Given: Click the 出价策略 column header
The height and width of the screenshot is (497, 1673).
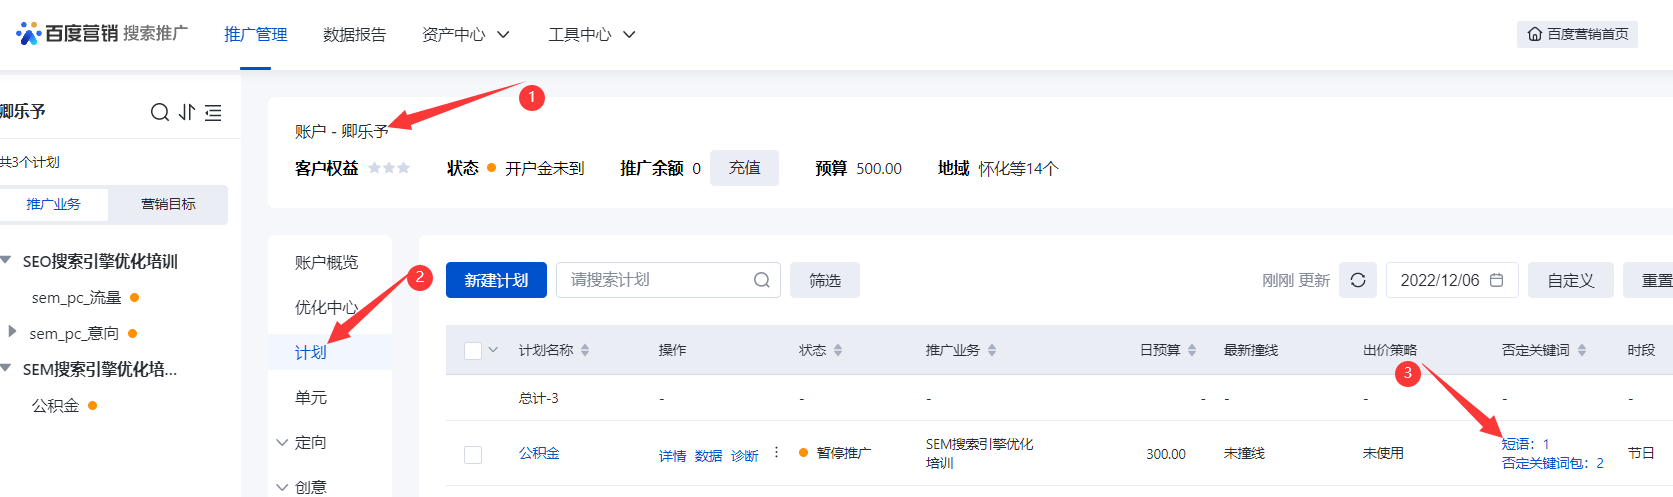Looking at the screenshot, I should point(1390,350).
